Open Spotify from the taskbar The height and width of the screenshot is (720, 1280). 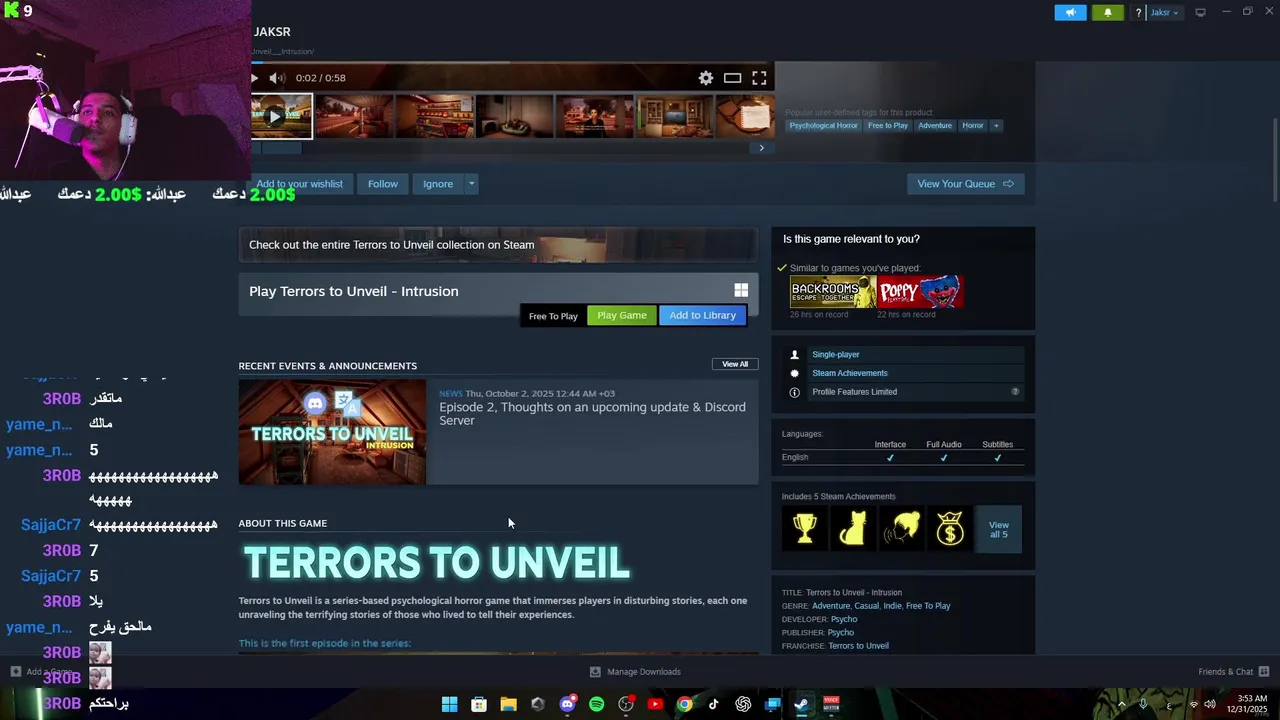coord(597,704)
